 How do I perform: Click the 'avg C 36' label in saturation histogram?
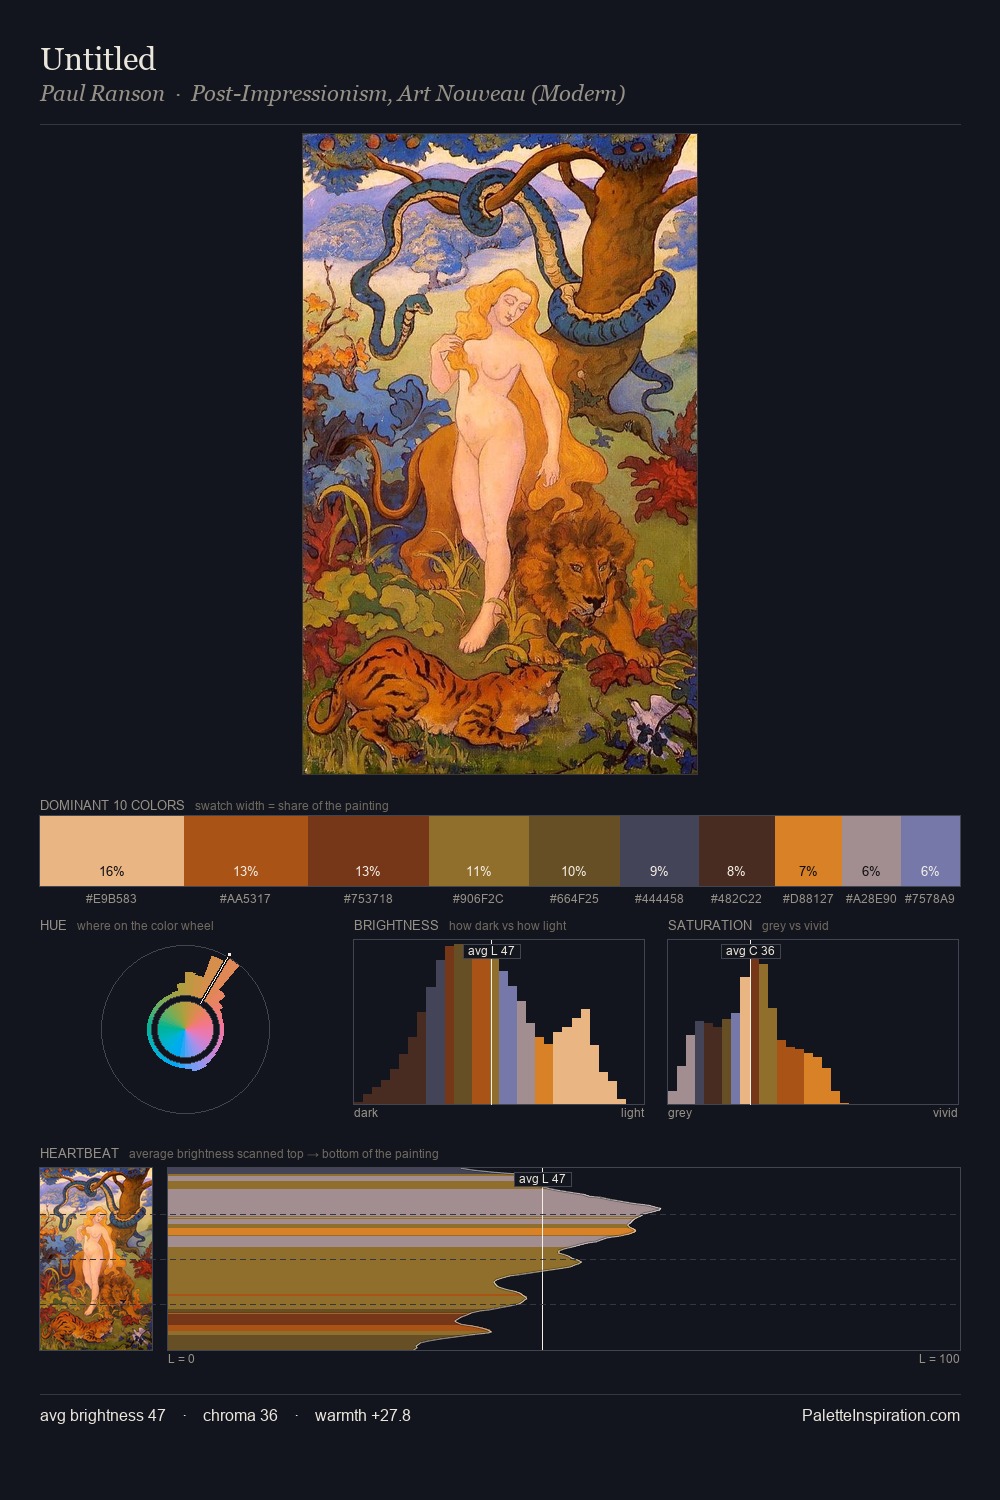[750, 951]
